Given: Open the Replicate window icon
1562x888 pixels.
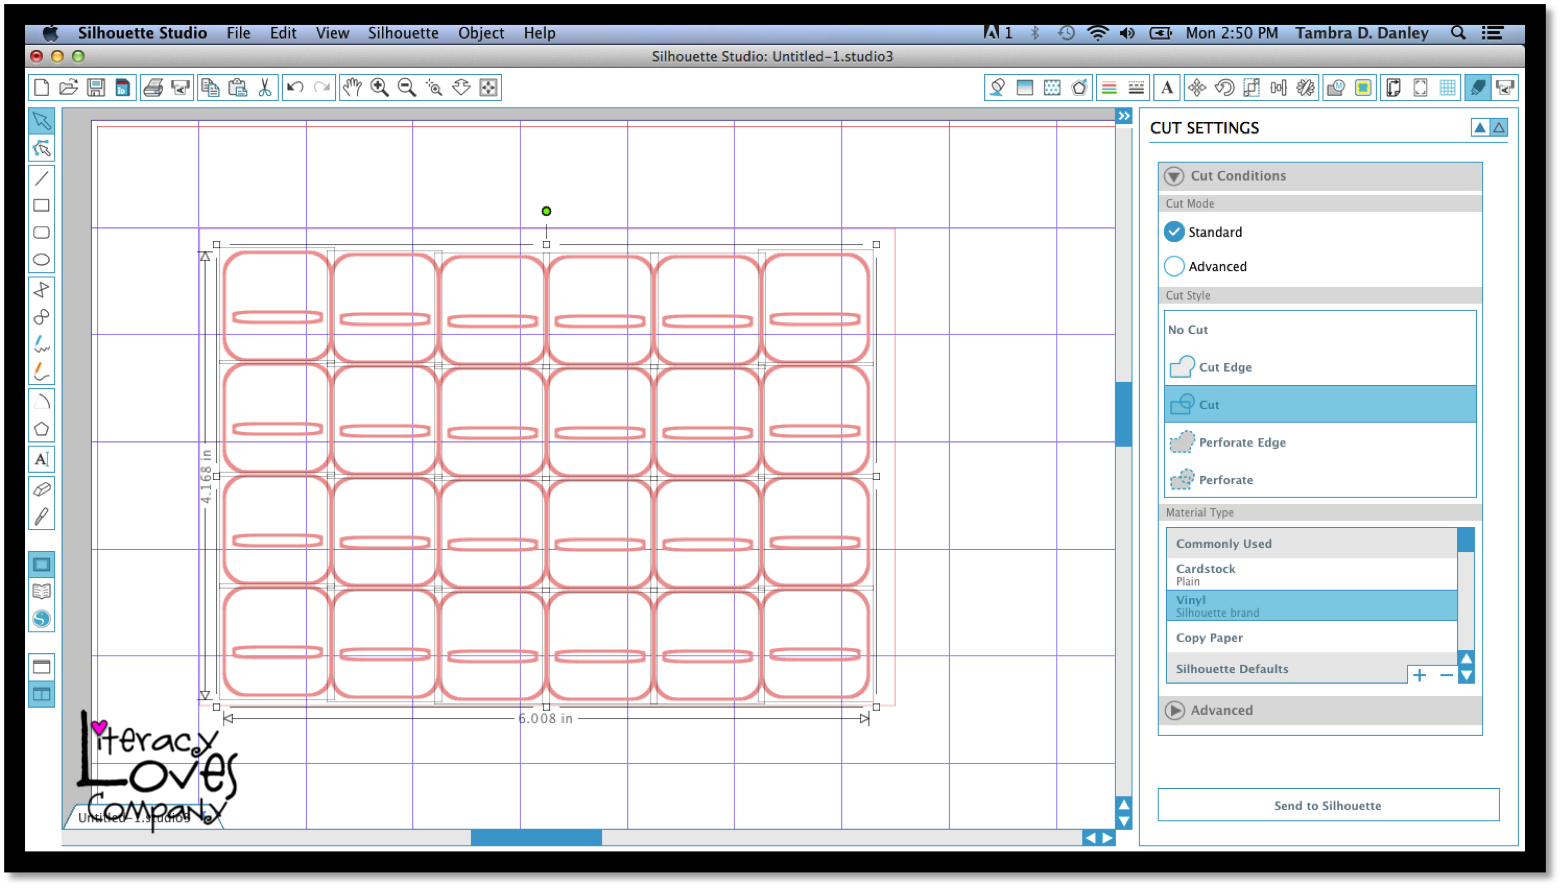Looking at the screenshot, I should [x=1306, y=88].
